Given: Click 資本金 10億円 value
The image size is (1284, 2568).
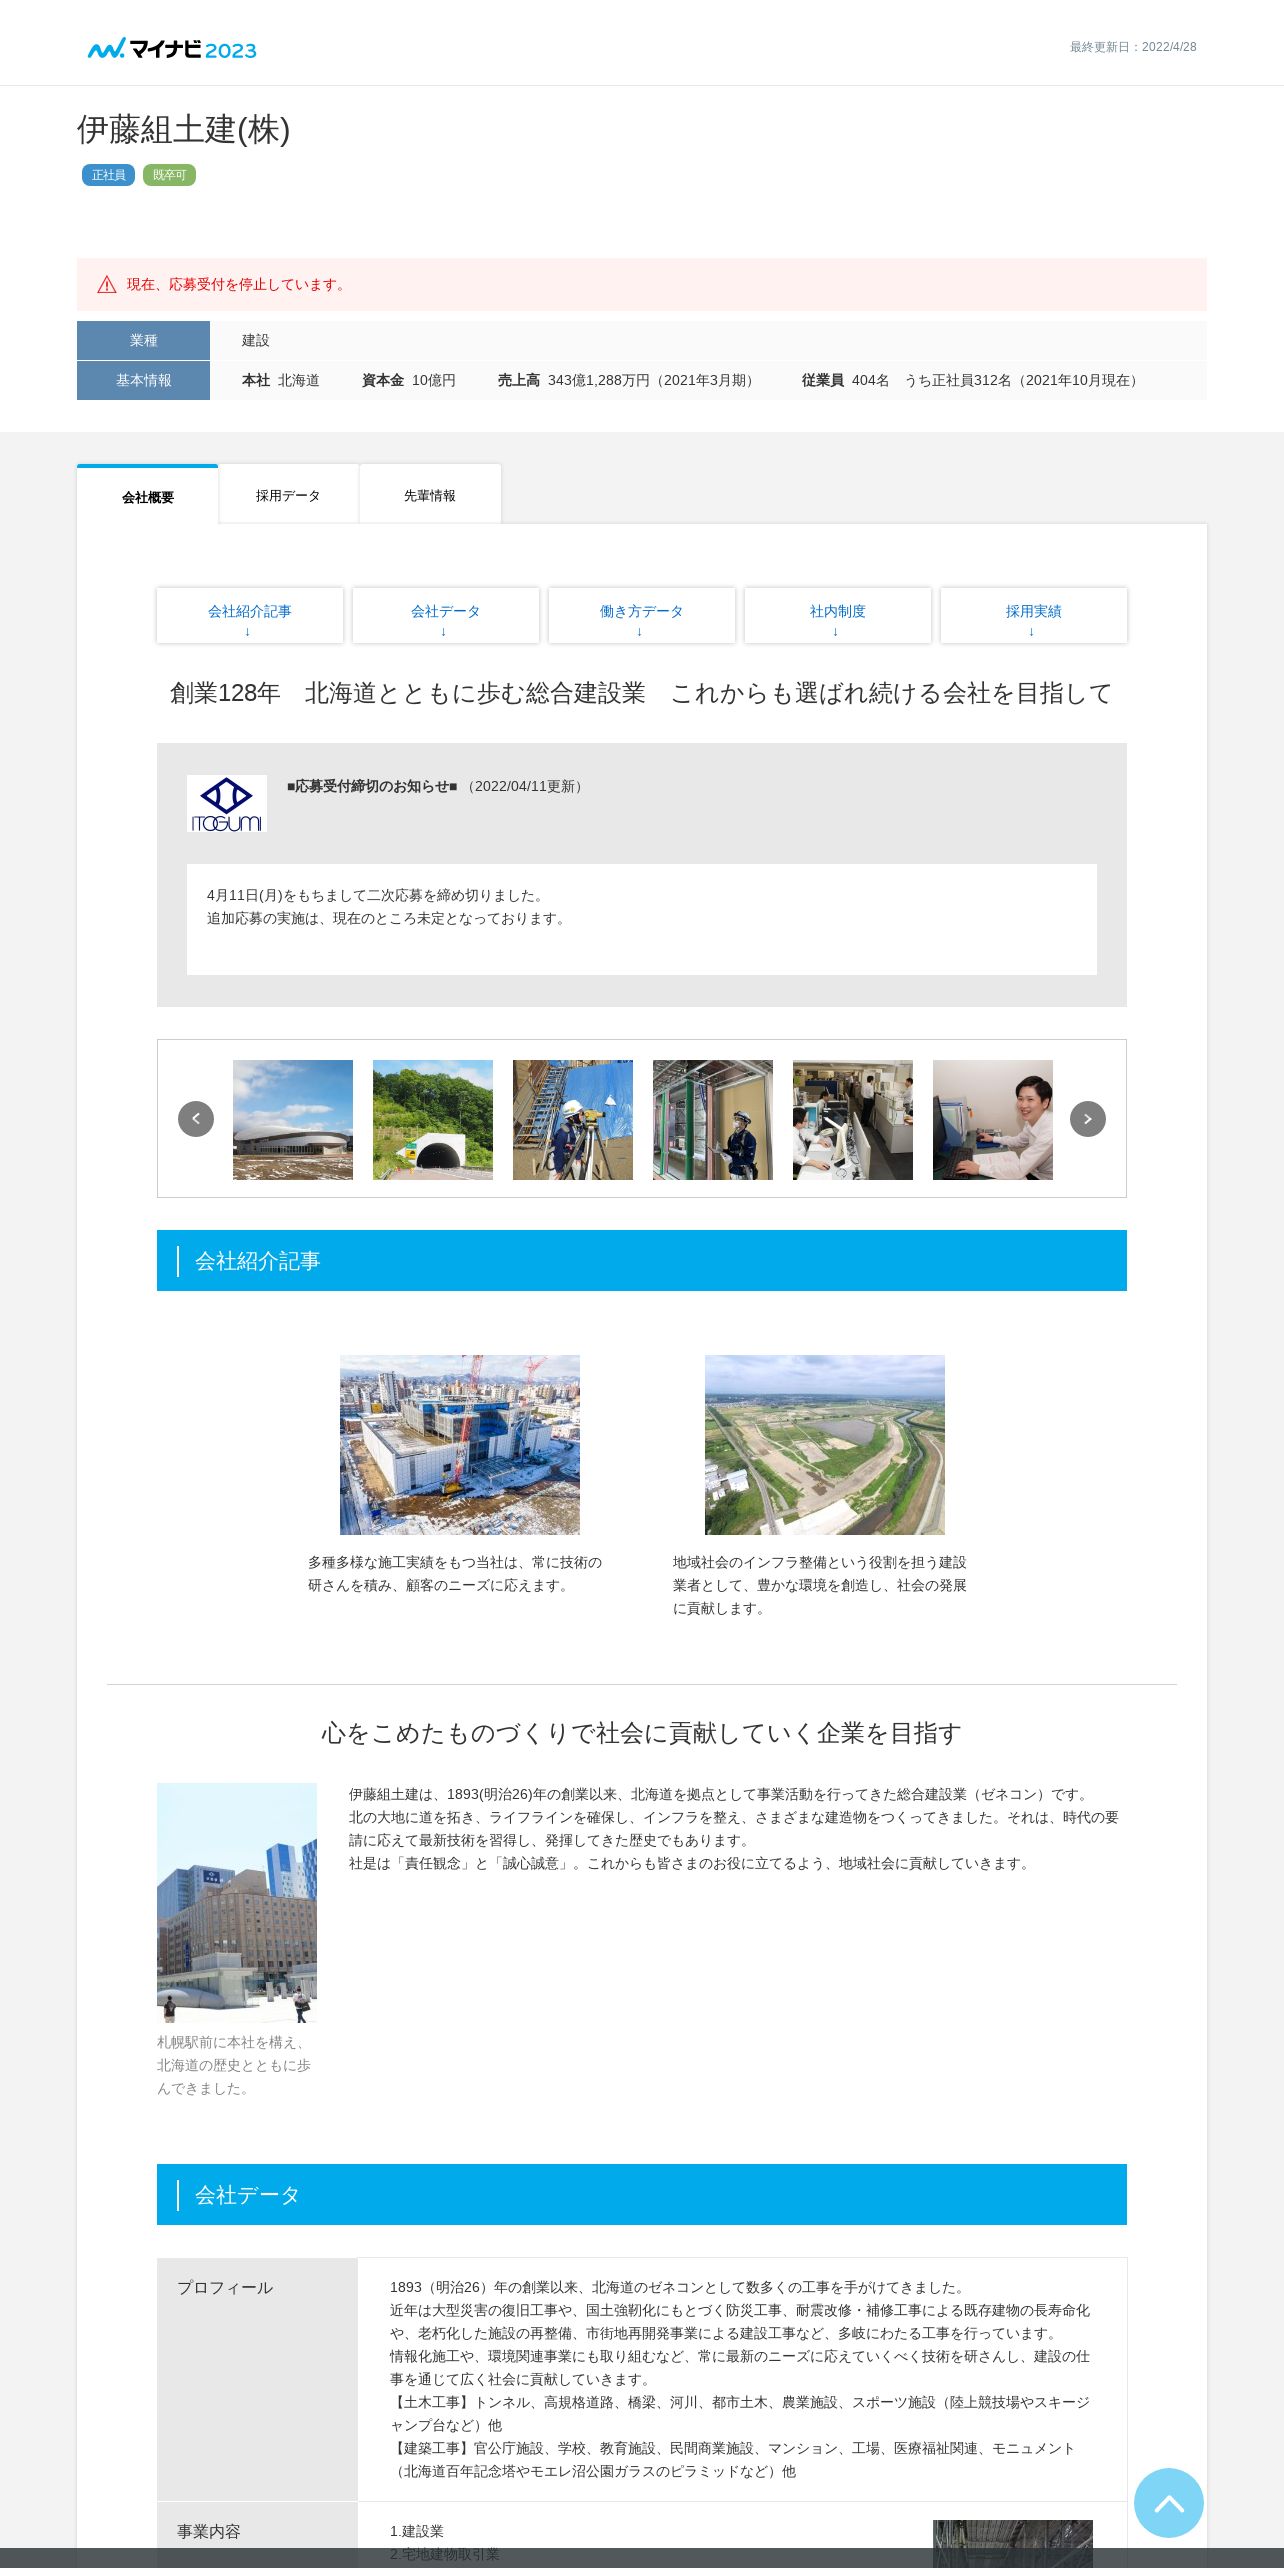Looking at the screenshot, I should coord(409,380).
